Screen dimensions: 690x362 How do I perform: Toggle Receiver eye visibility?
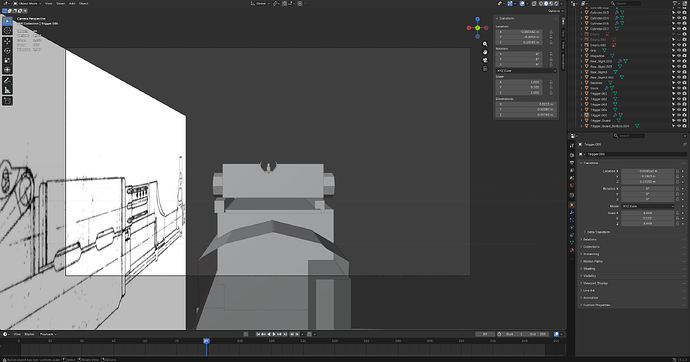679,83
